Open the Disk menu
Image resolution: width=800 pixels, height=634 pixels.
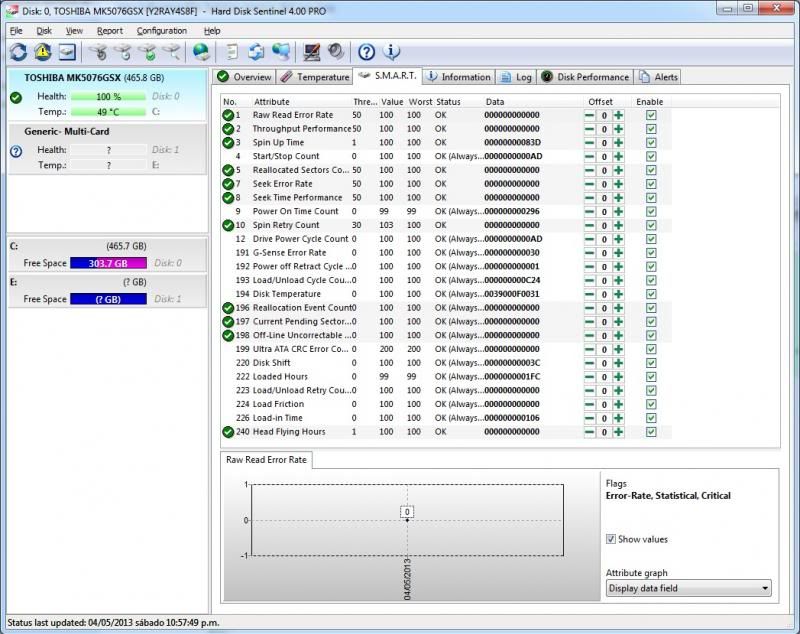tap(44, 31)
